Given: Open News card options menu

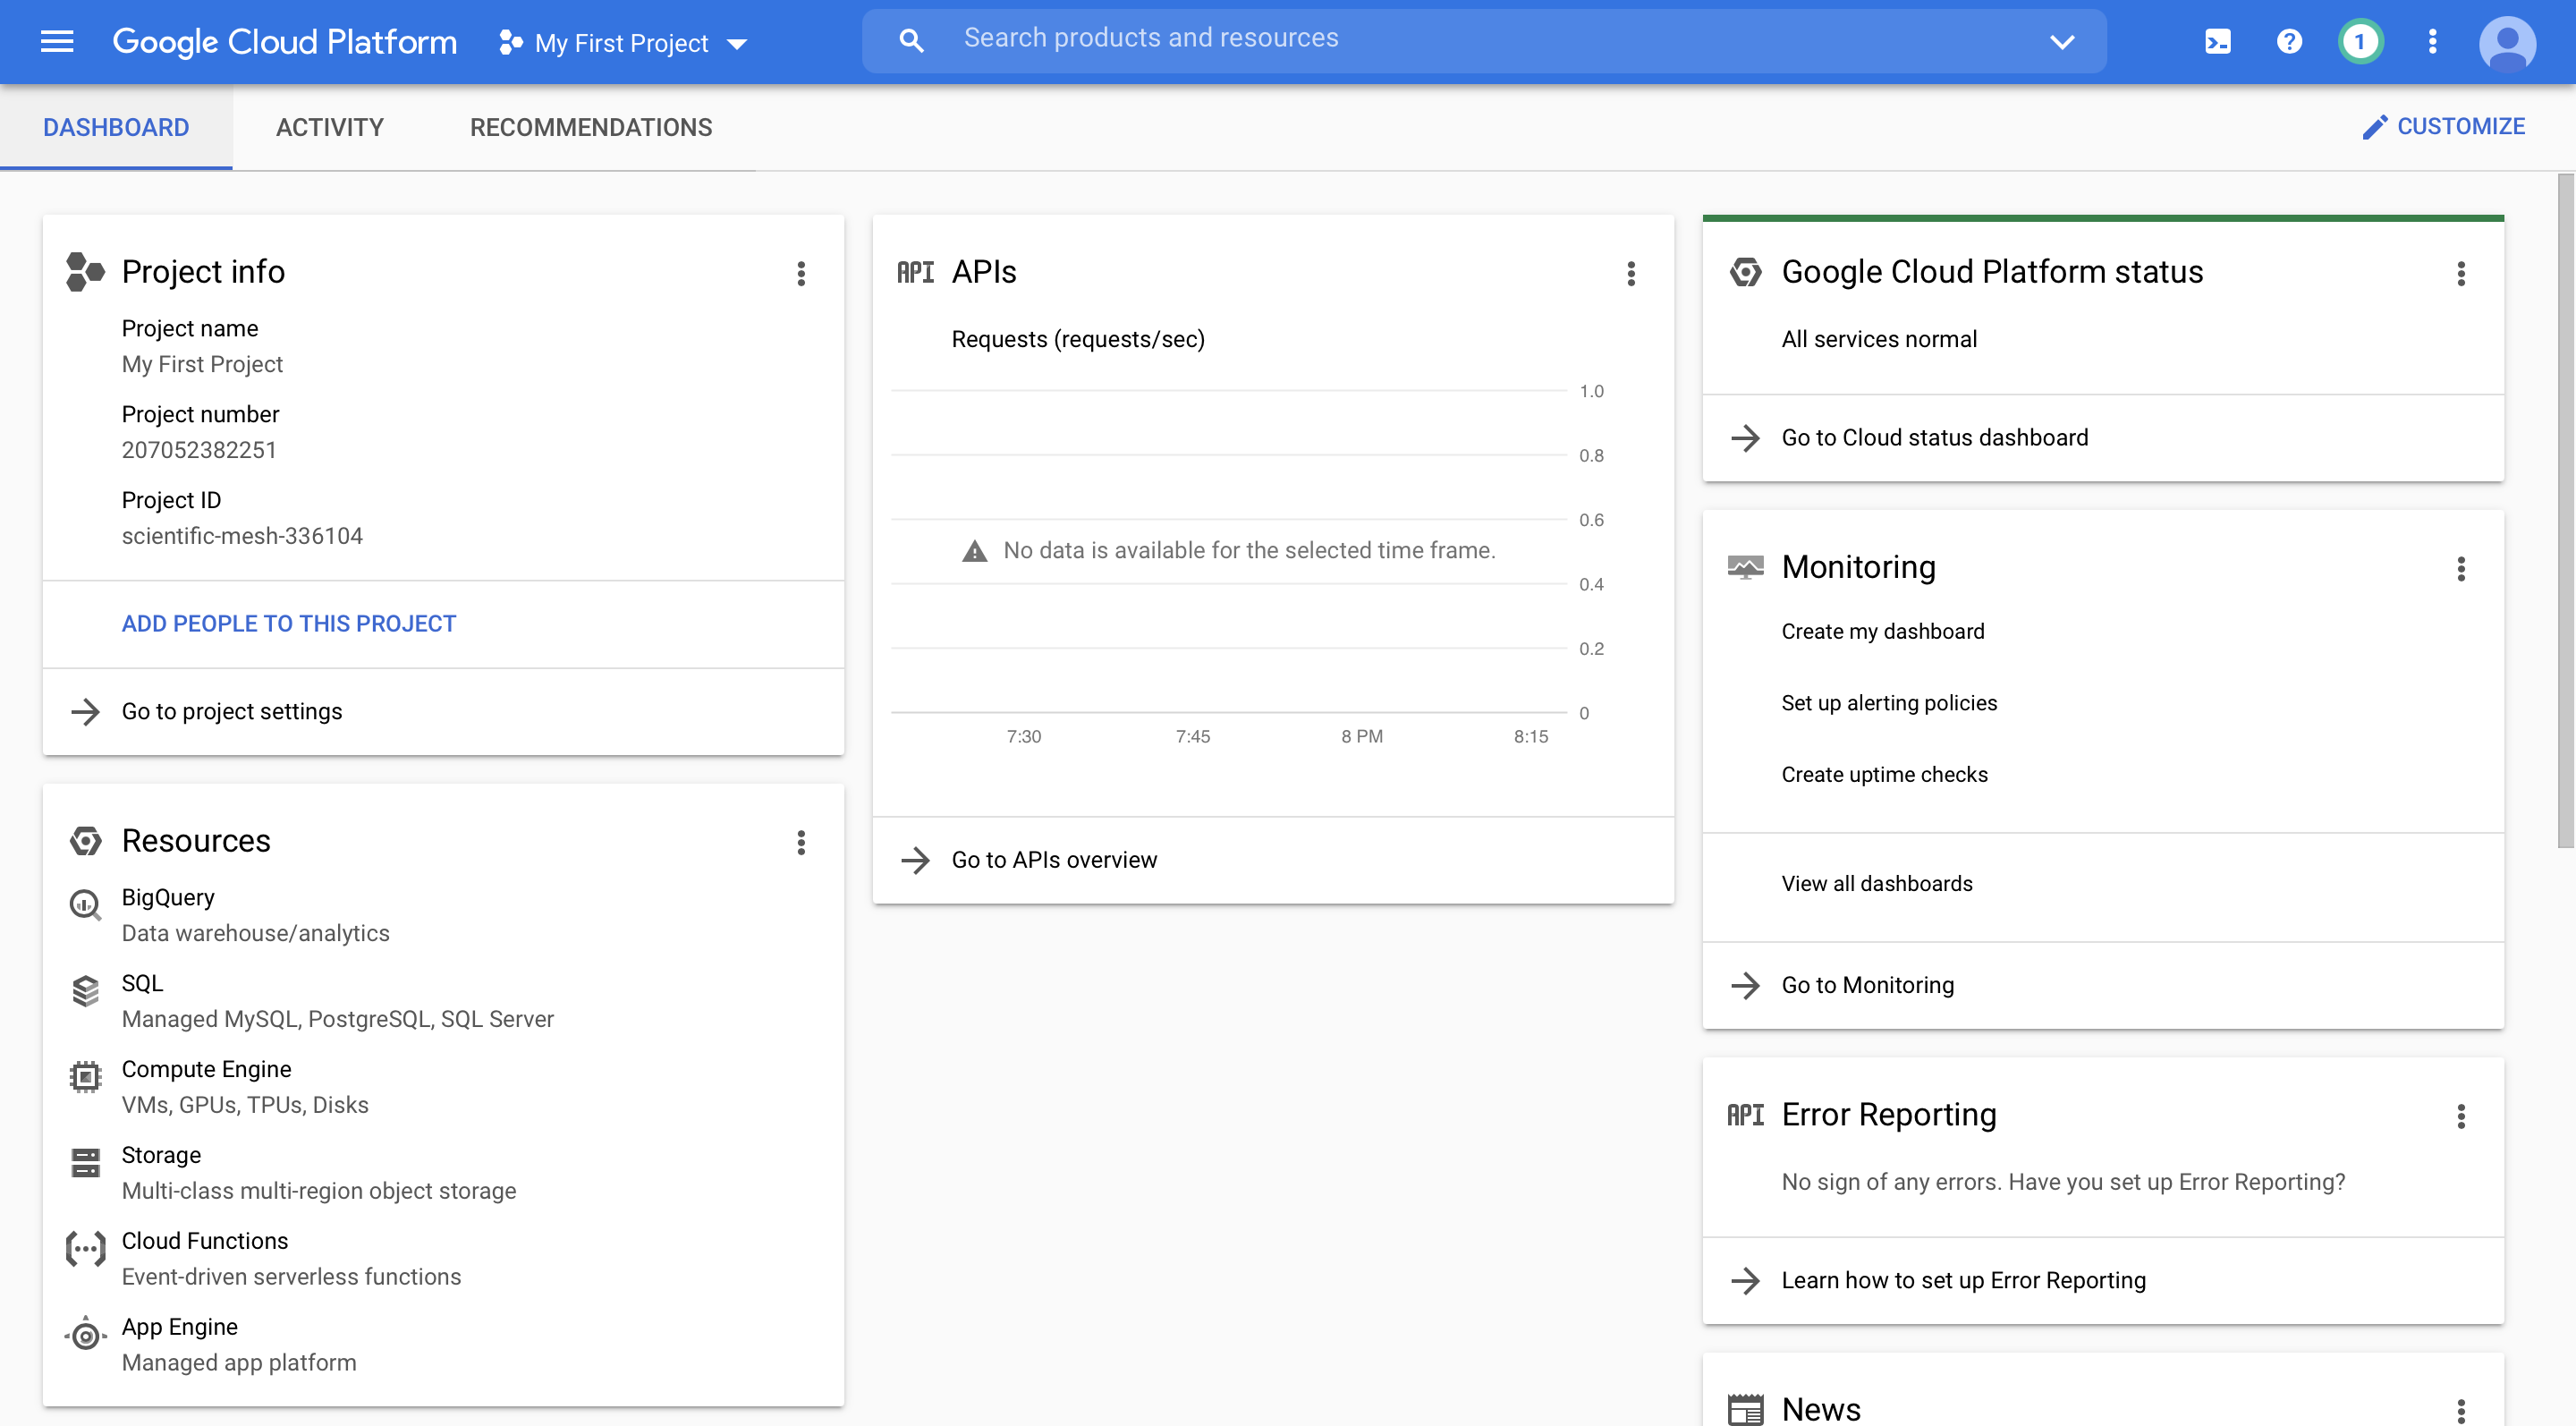Looking at the screenshot, I should 2461,1410.
